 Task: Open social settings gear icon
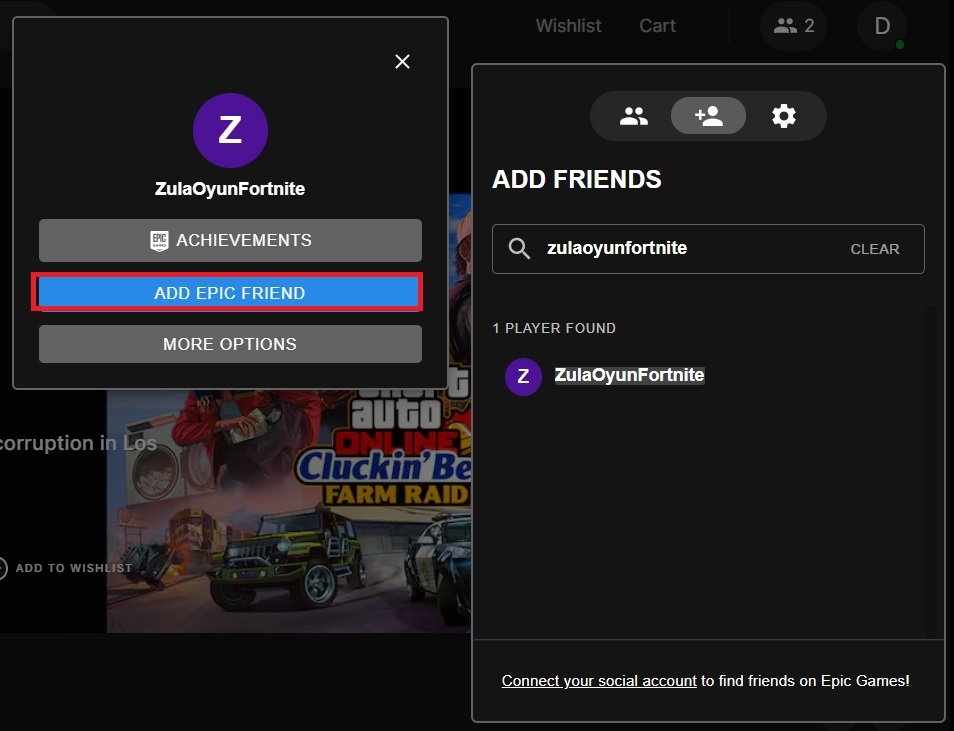coord(783,117)
